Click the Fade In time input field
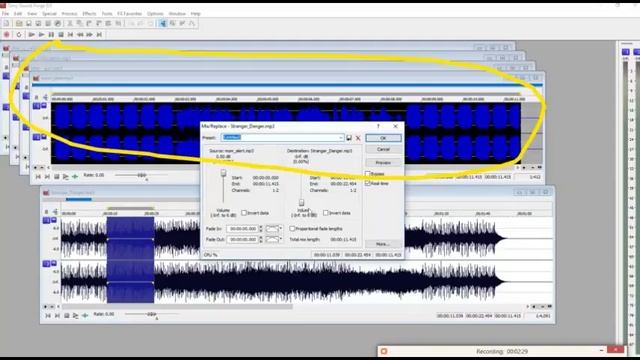The image size is (640, 360). click(242, 229)
